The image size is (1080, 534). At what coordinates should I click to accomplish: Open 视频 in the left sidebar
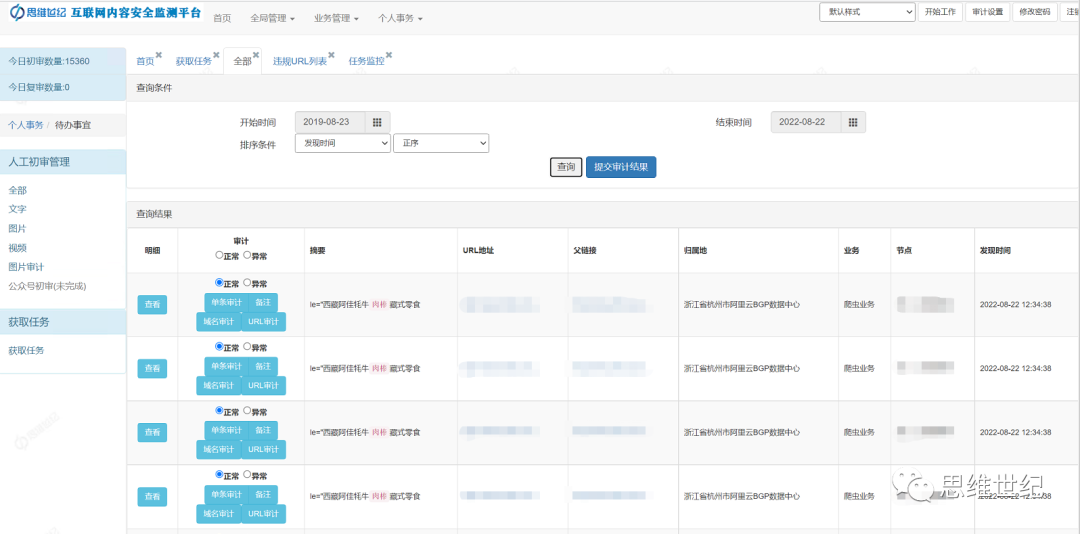17,247
